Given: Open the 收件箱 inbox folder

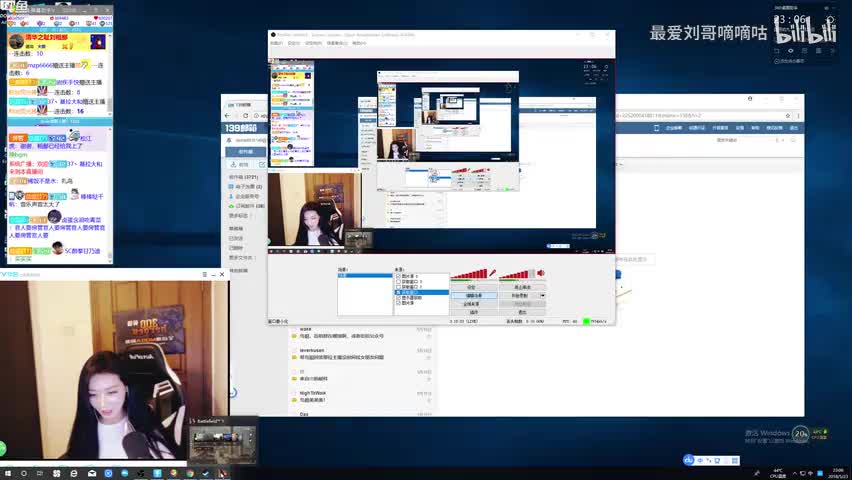Looking at the screenshot, I should [243, 177].
